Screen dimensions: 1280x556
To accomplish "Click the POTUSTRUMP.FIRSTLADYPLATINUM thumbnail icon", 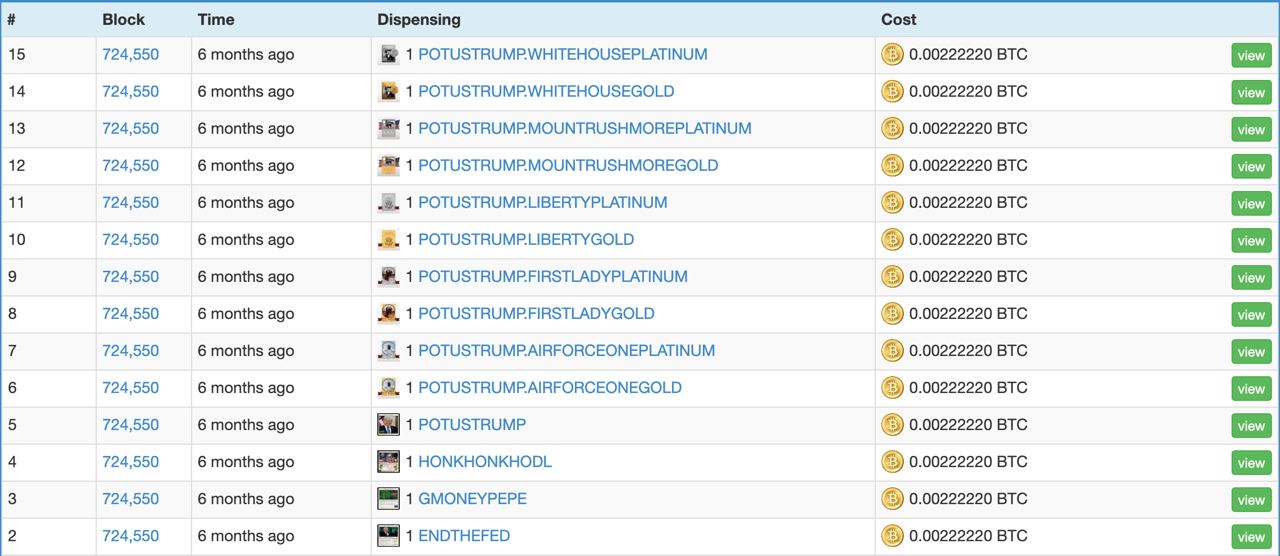I will [x=389, y=277].
